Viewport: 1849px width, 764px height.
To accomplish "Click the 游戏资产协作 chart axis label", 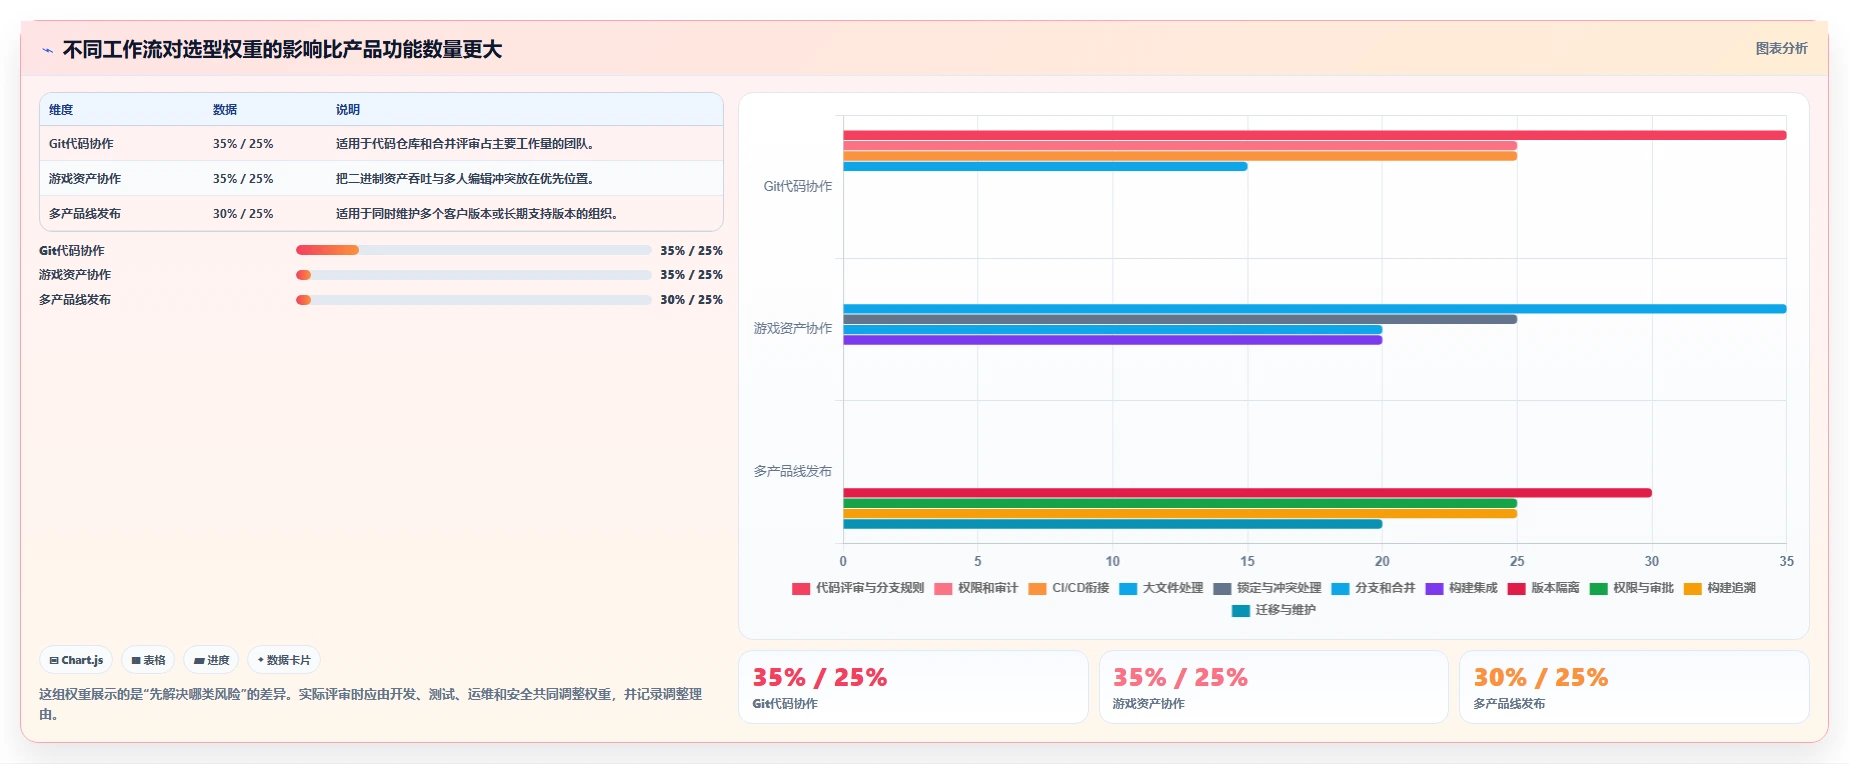I will 793,328.
